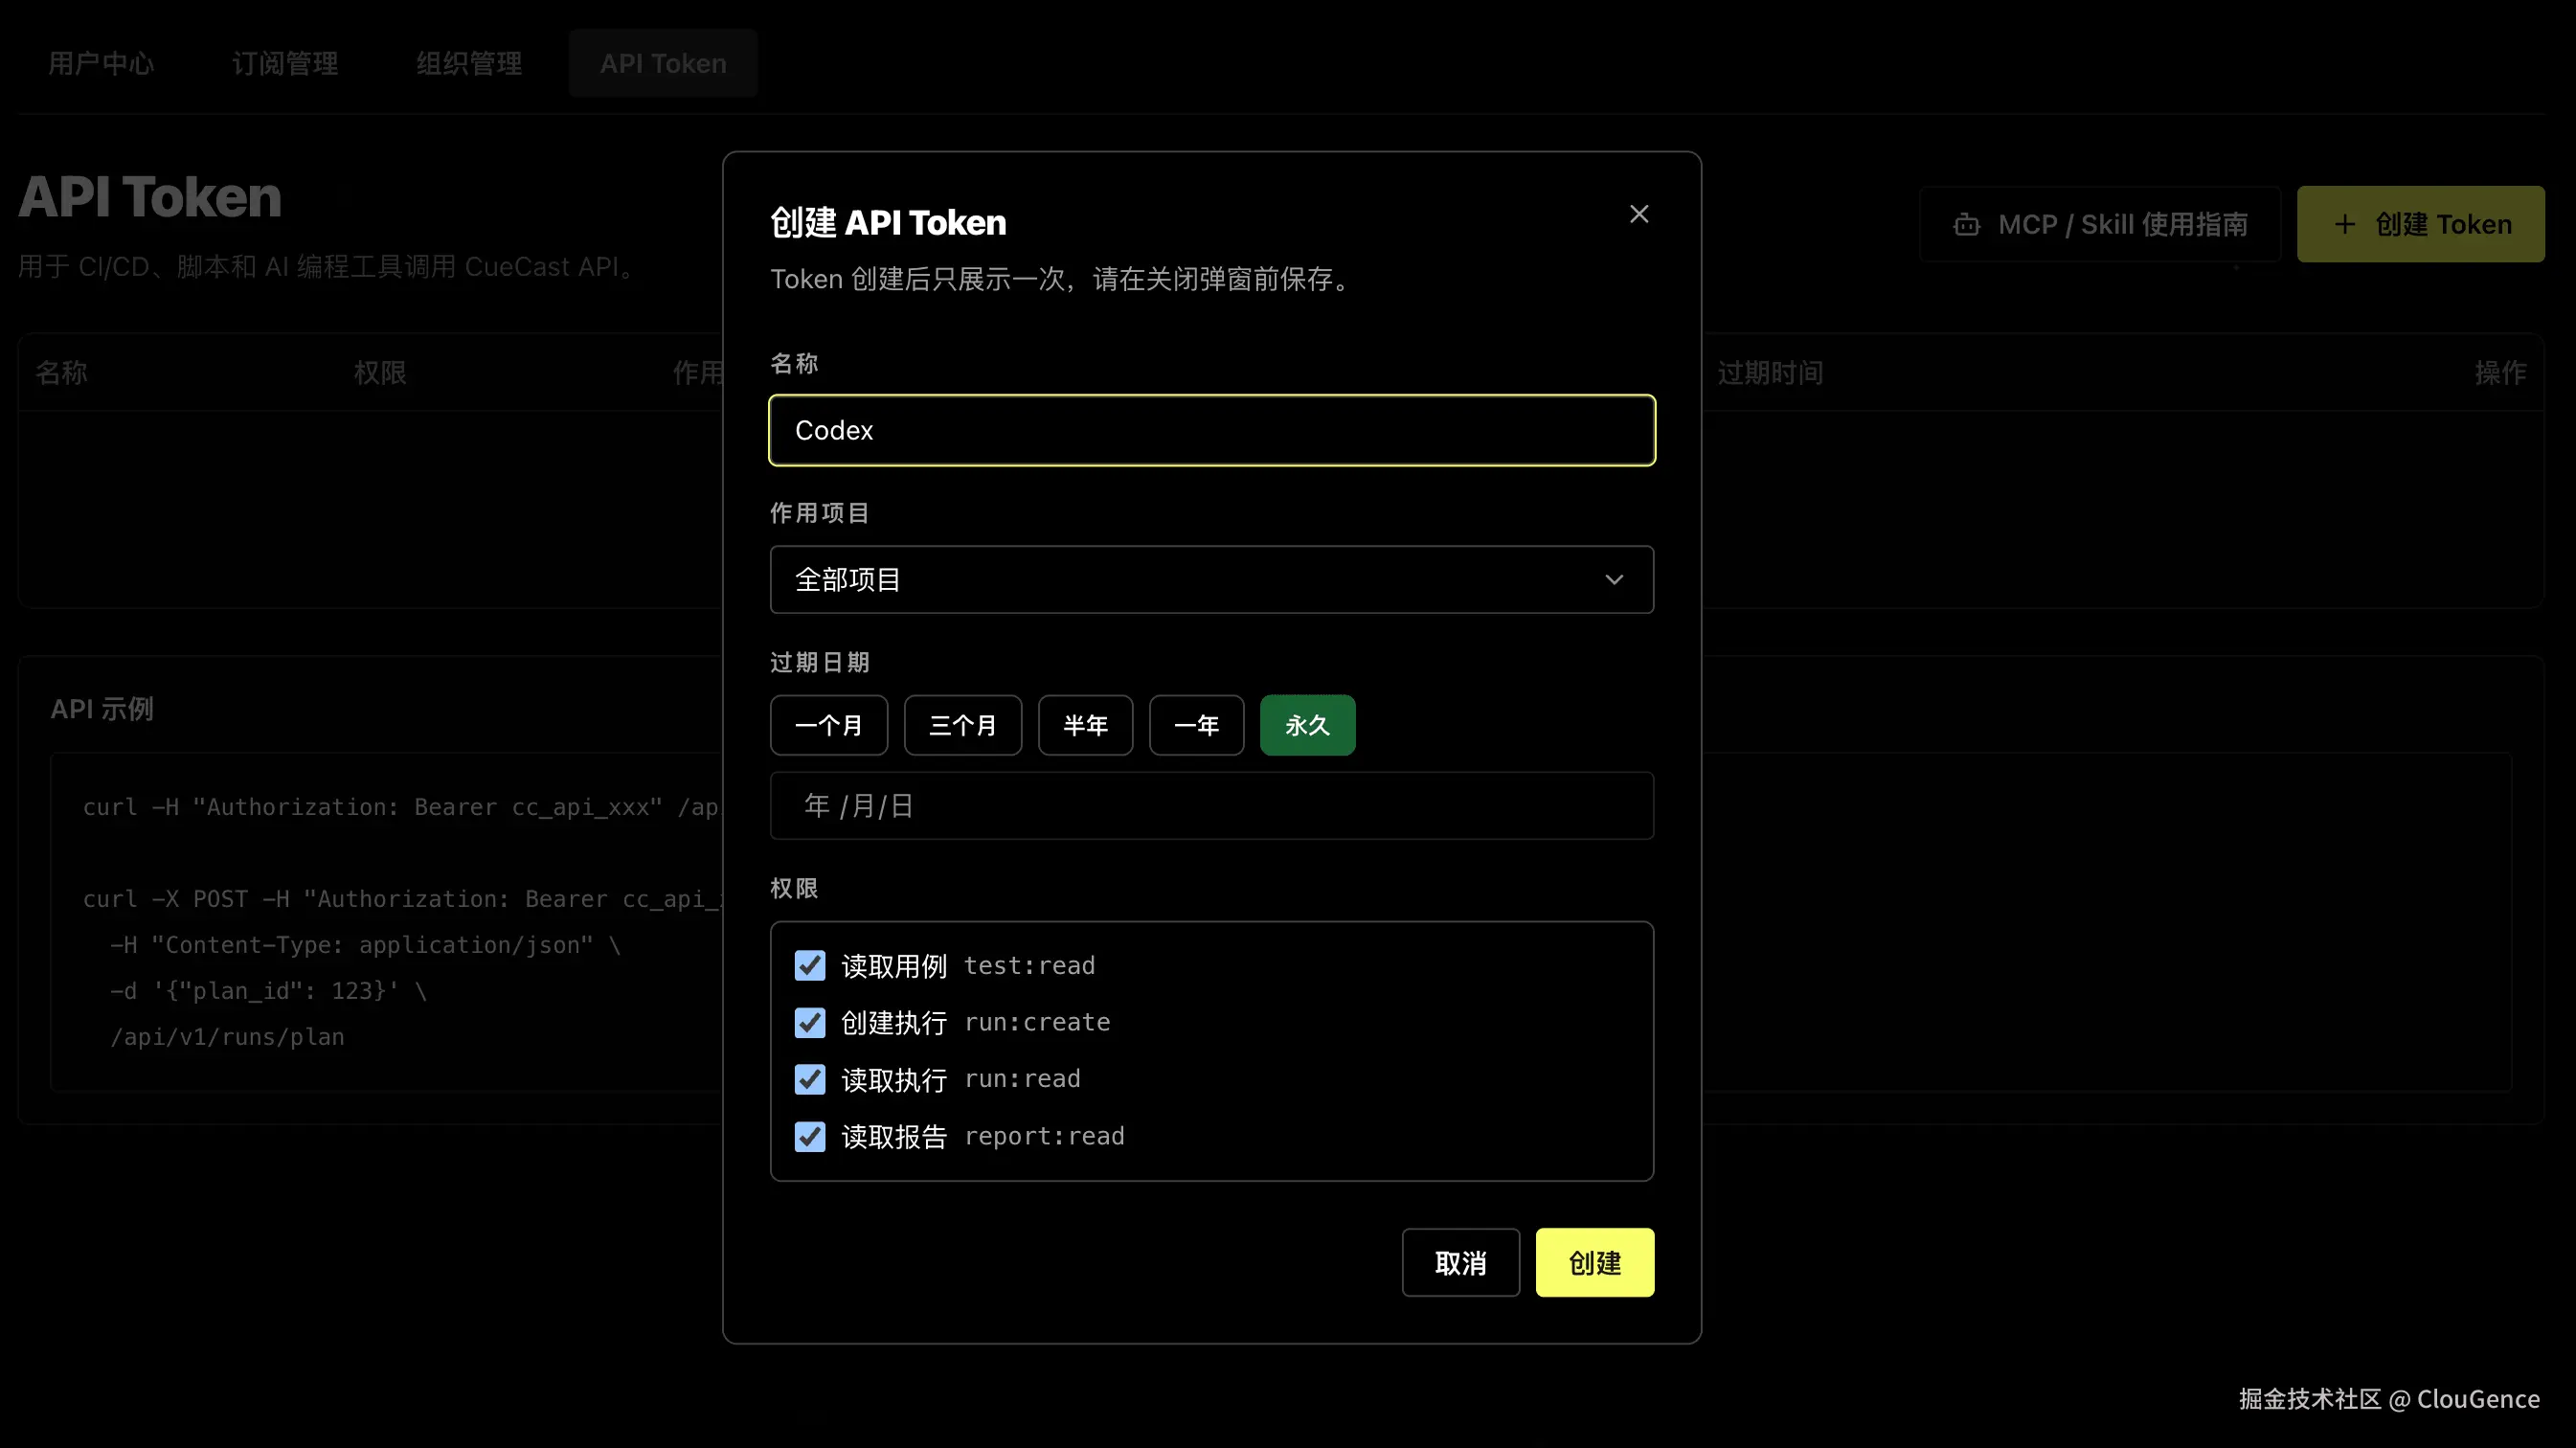Open the MCP / Skill 使用指南 guide
The height and width of the screenshot is (1448, 2576).
[x=2099, y=225]
